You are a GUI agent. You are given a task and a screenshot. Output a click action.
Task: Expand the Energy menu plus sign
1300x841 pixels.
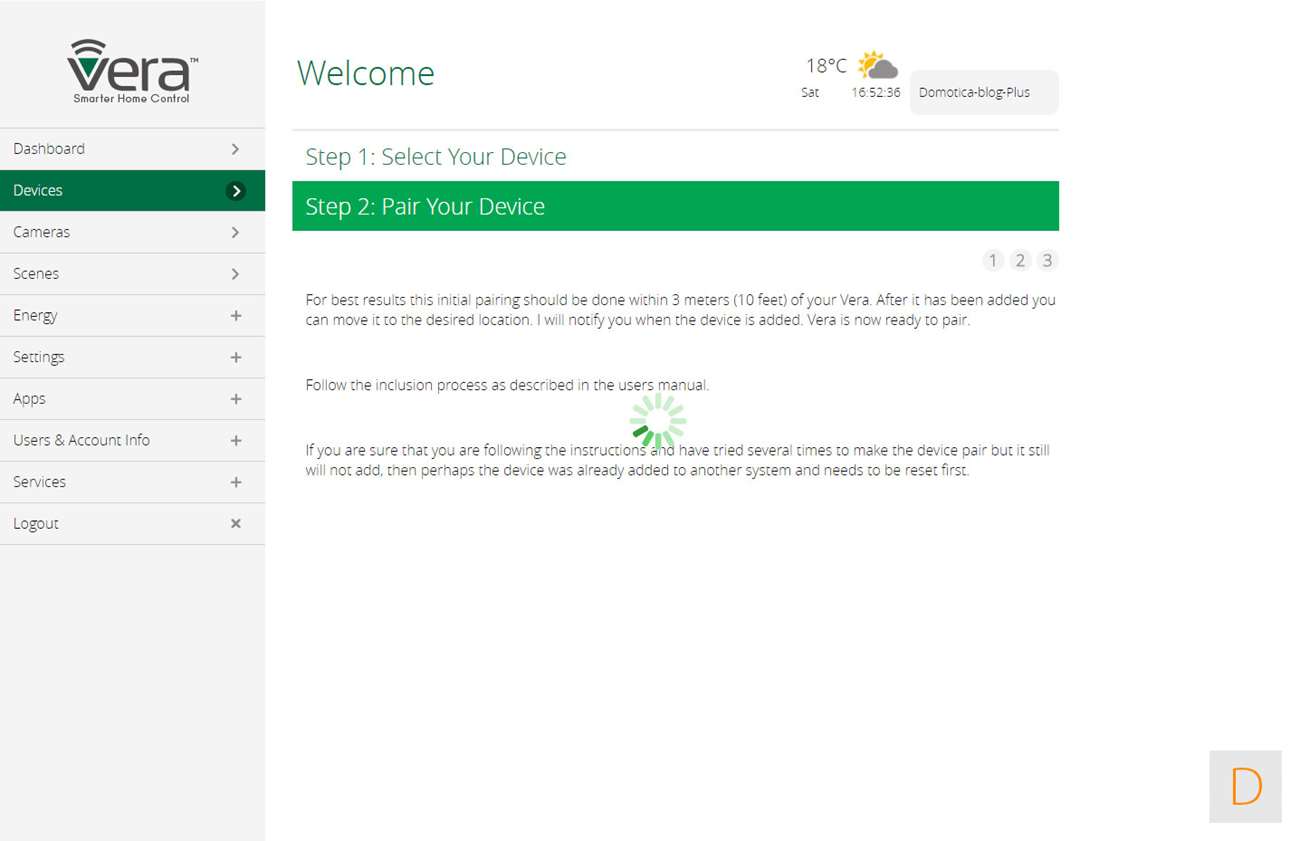[236, 316]
